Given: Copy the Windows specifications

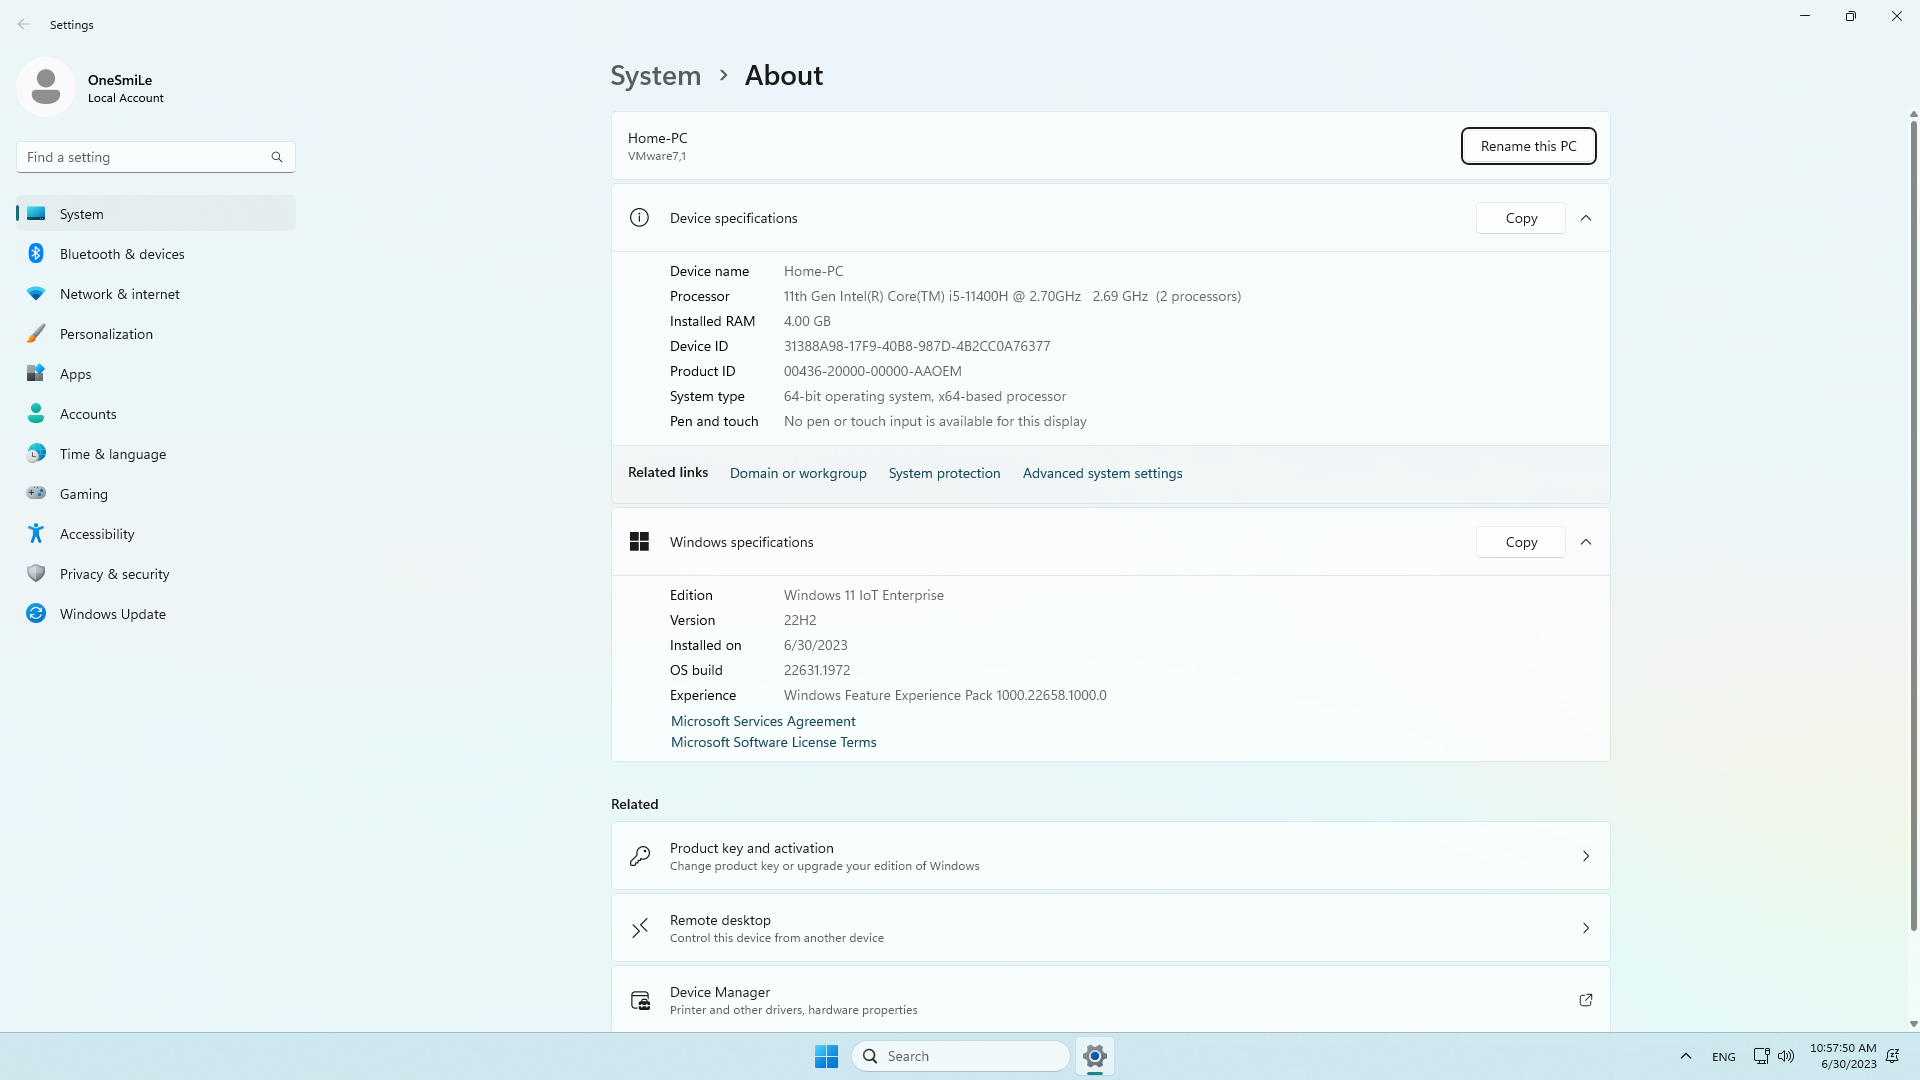Looking at the screenshot, I should coord(1520,542).
